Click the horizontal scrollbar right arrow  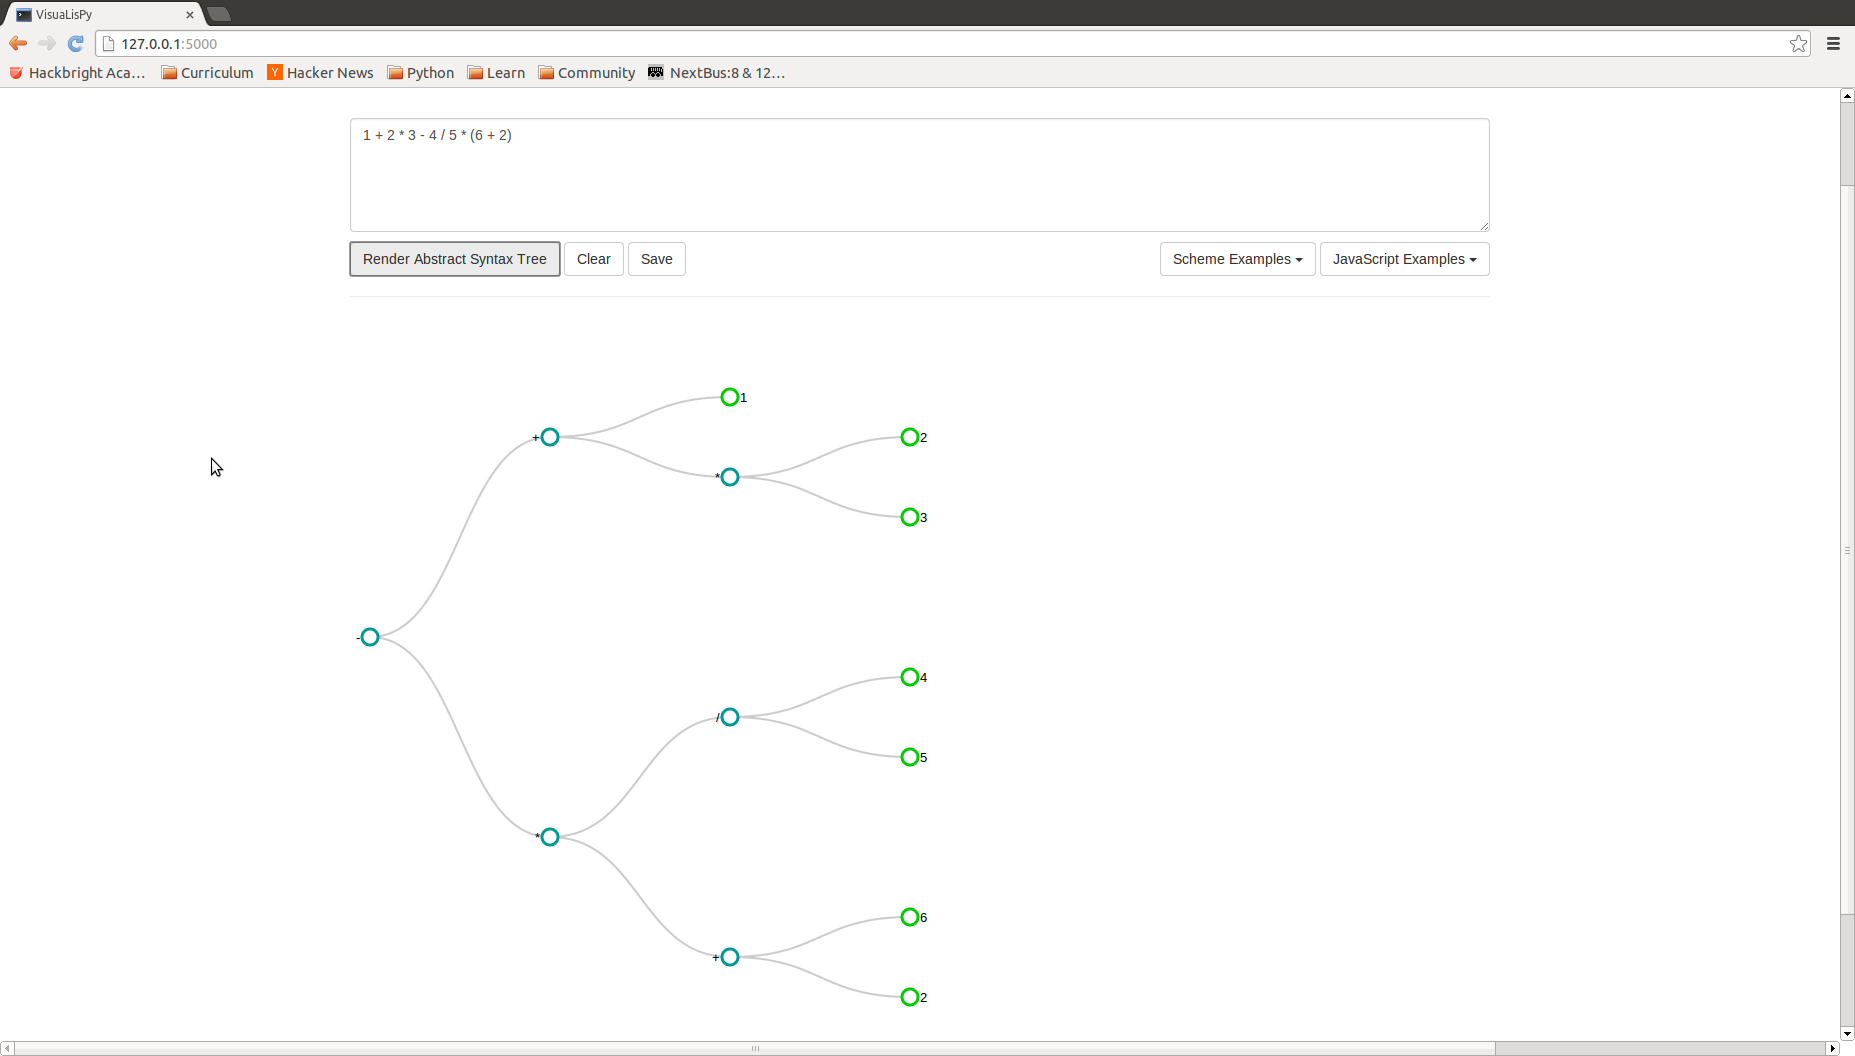1832,1048
